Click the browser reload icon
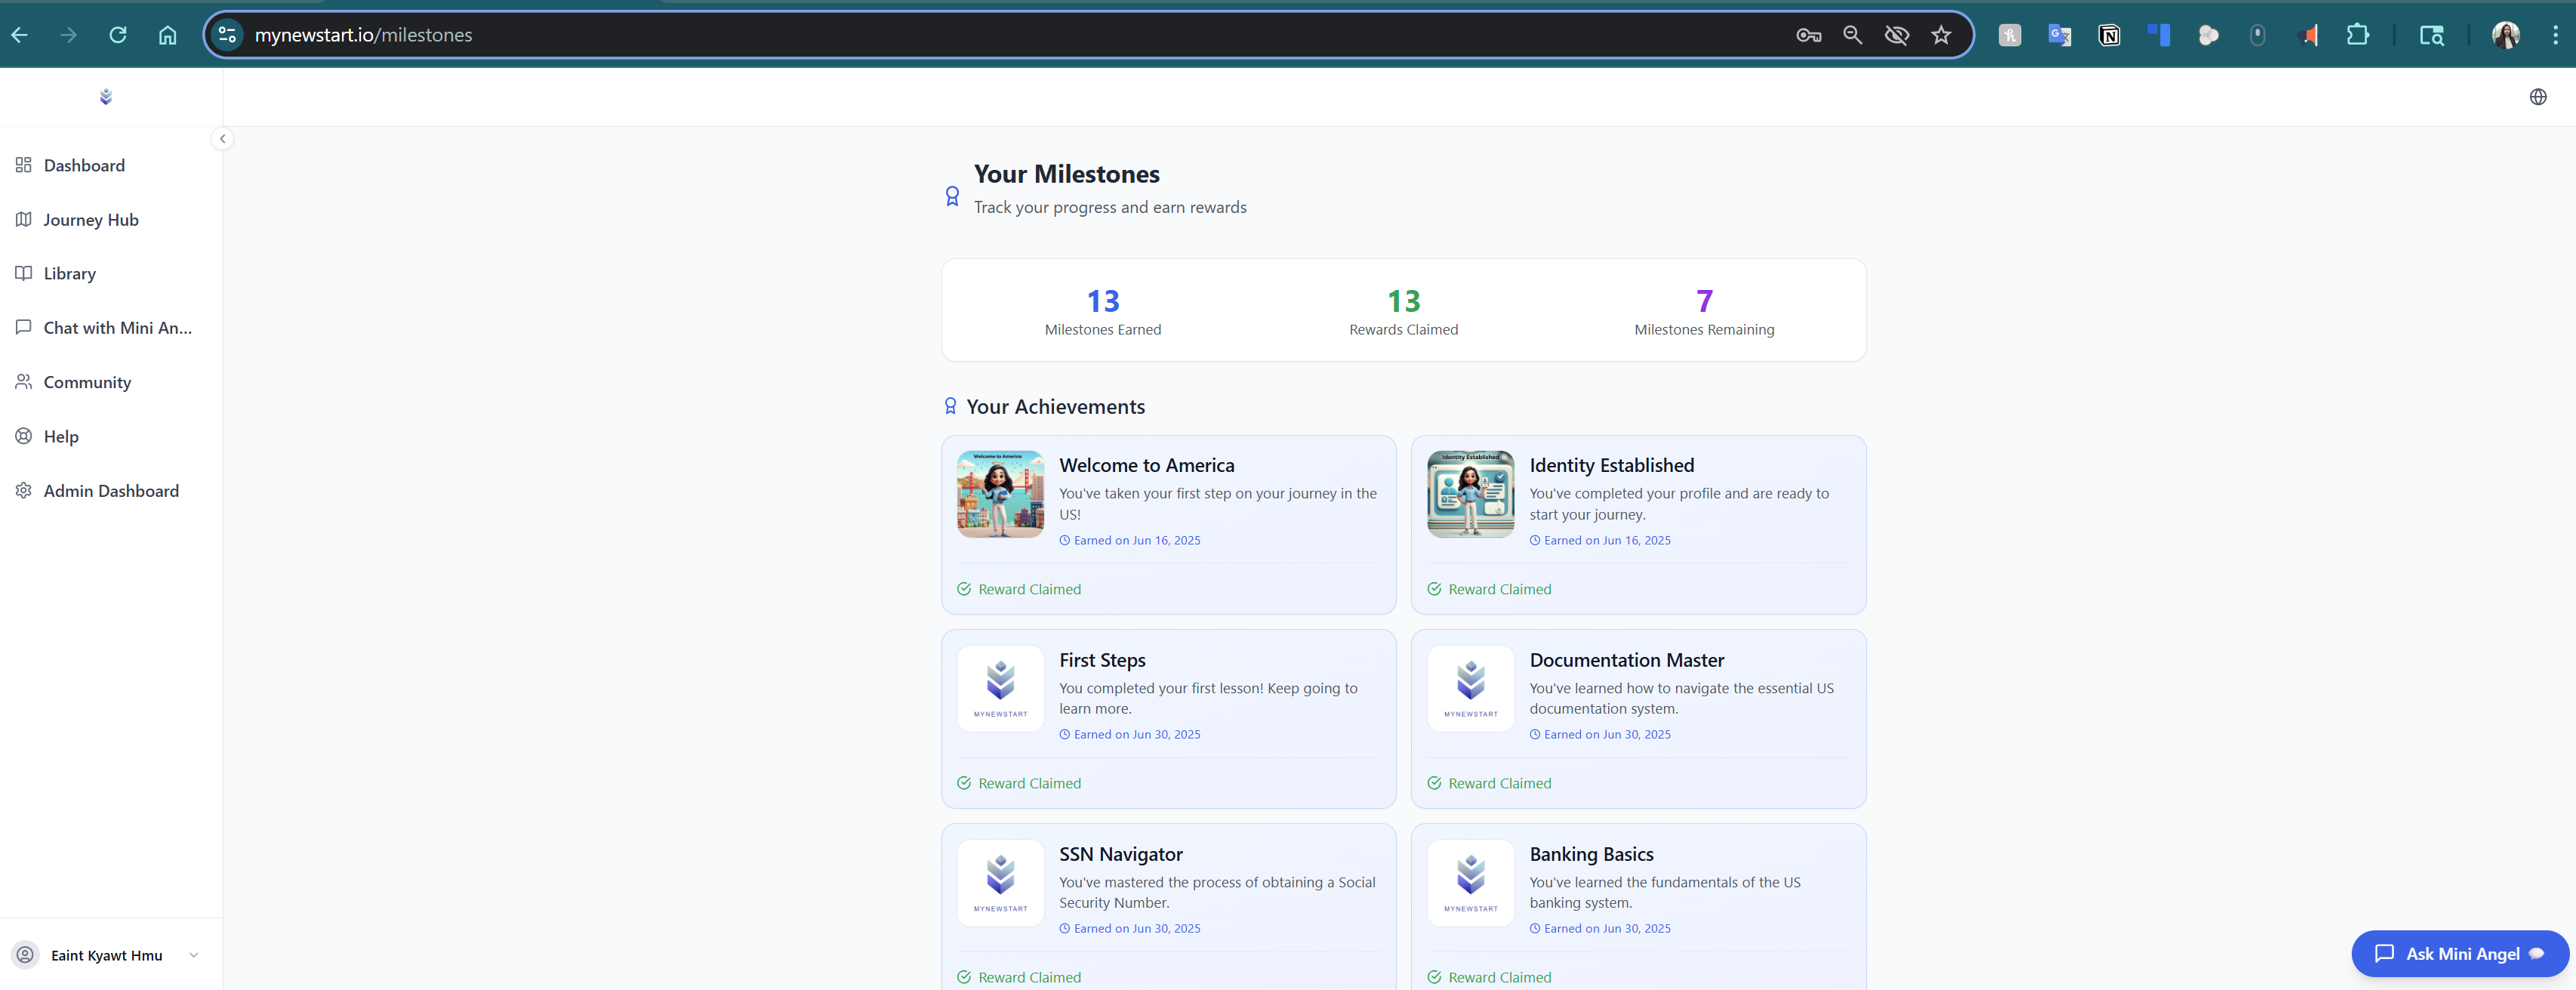This screenshot has height=990, width=2576. click(x=118, y=35)
